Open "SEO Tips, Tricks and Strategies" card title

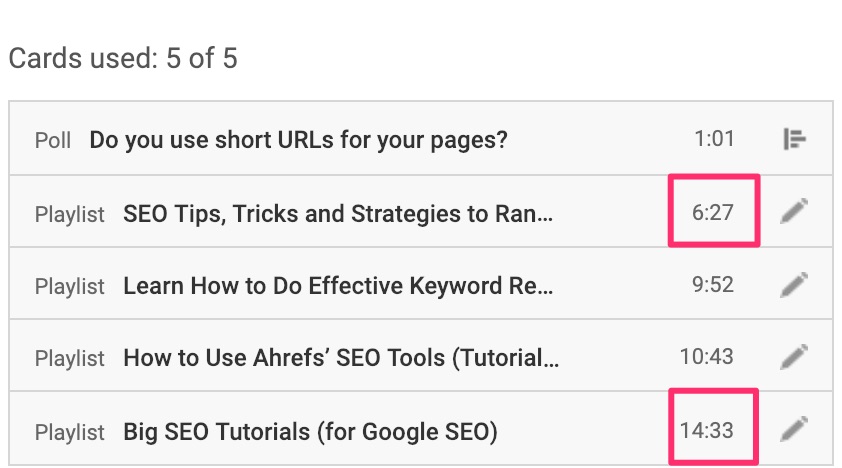click(x=338, y=213)
